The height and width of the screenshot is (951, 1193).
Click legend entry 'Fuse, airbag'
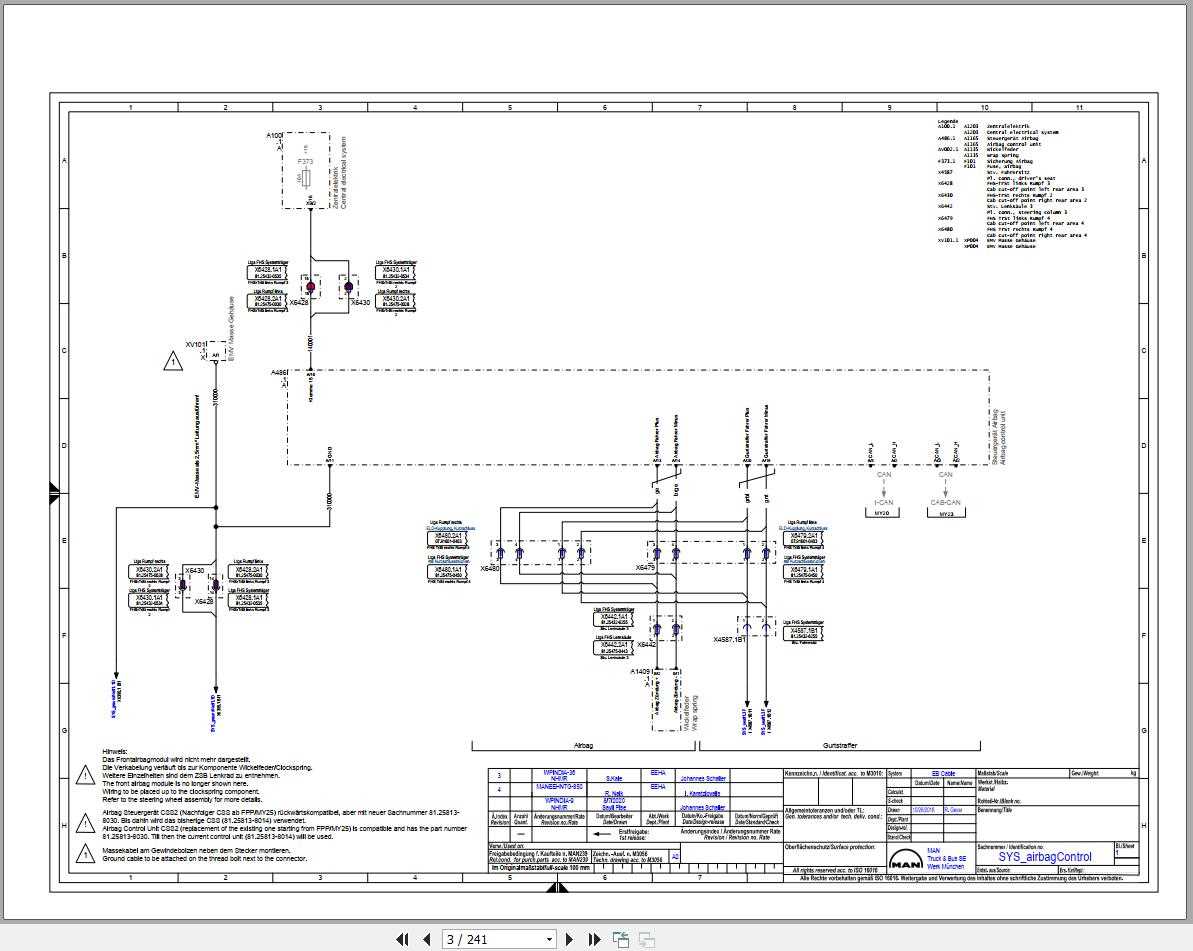point(1004,166)
